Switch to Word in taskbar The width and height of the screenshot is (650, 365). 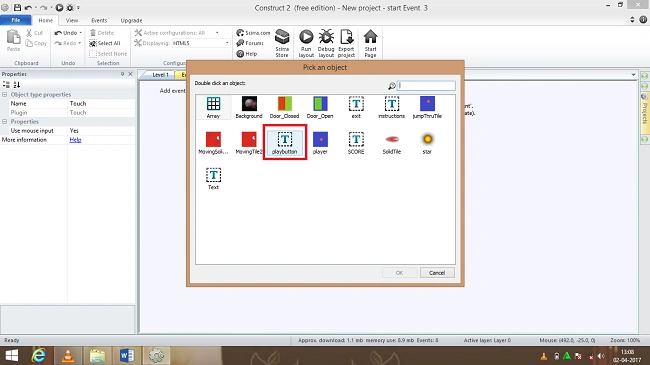click(x=127, y=356)
